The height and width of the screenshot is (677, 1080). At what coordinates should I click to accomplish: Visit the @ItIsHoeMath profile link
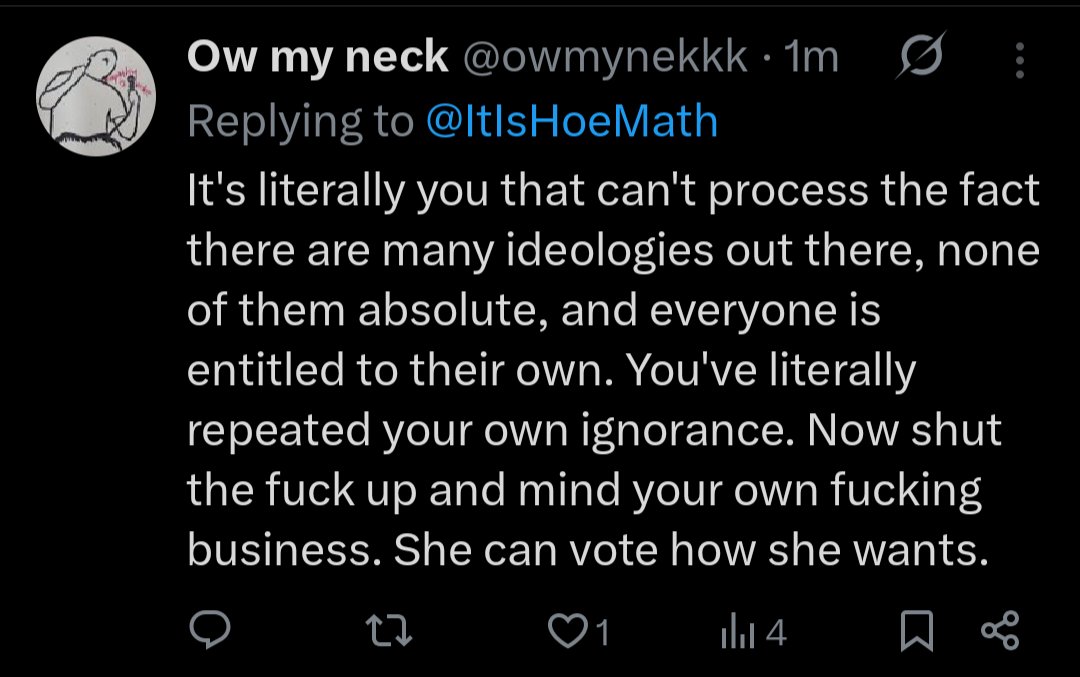[572, 121]
